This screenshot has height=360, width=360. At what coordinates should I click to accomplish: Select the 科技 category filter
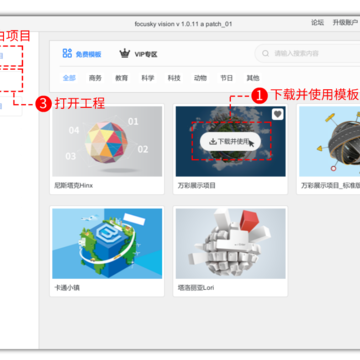coord(174,78)
